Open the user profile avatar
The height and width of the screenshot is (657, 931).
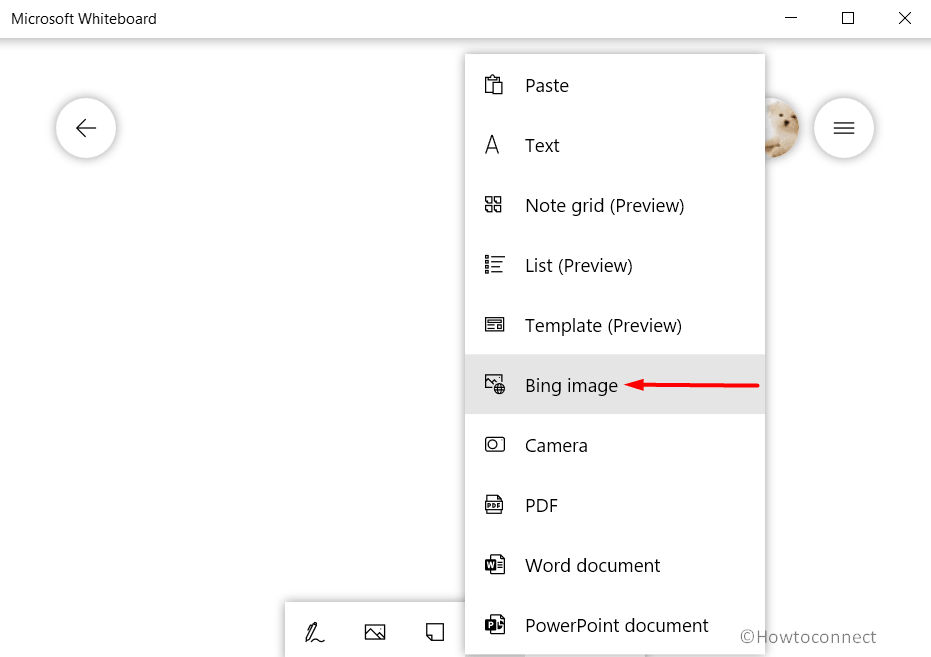coord(782,128)
